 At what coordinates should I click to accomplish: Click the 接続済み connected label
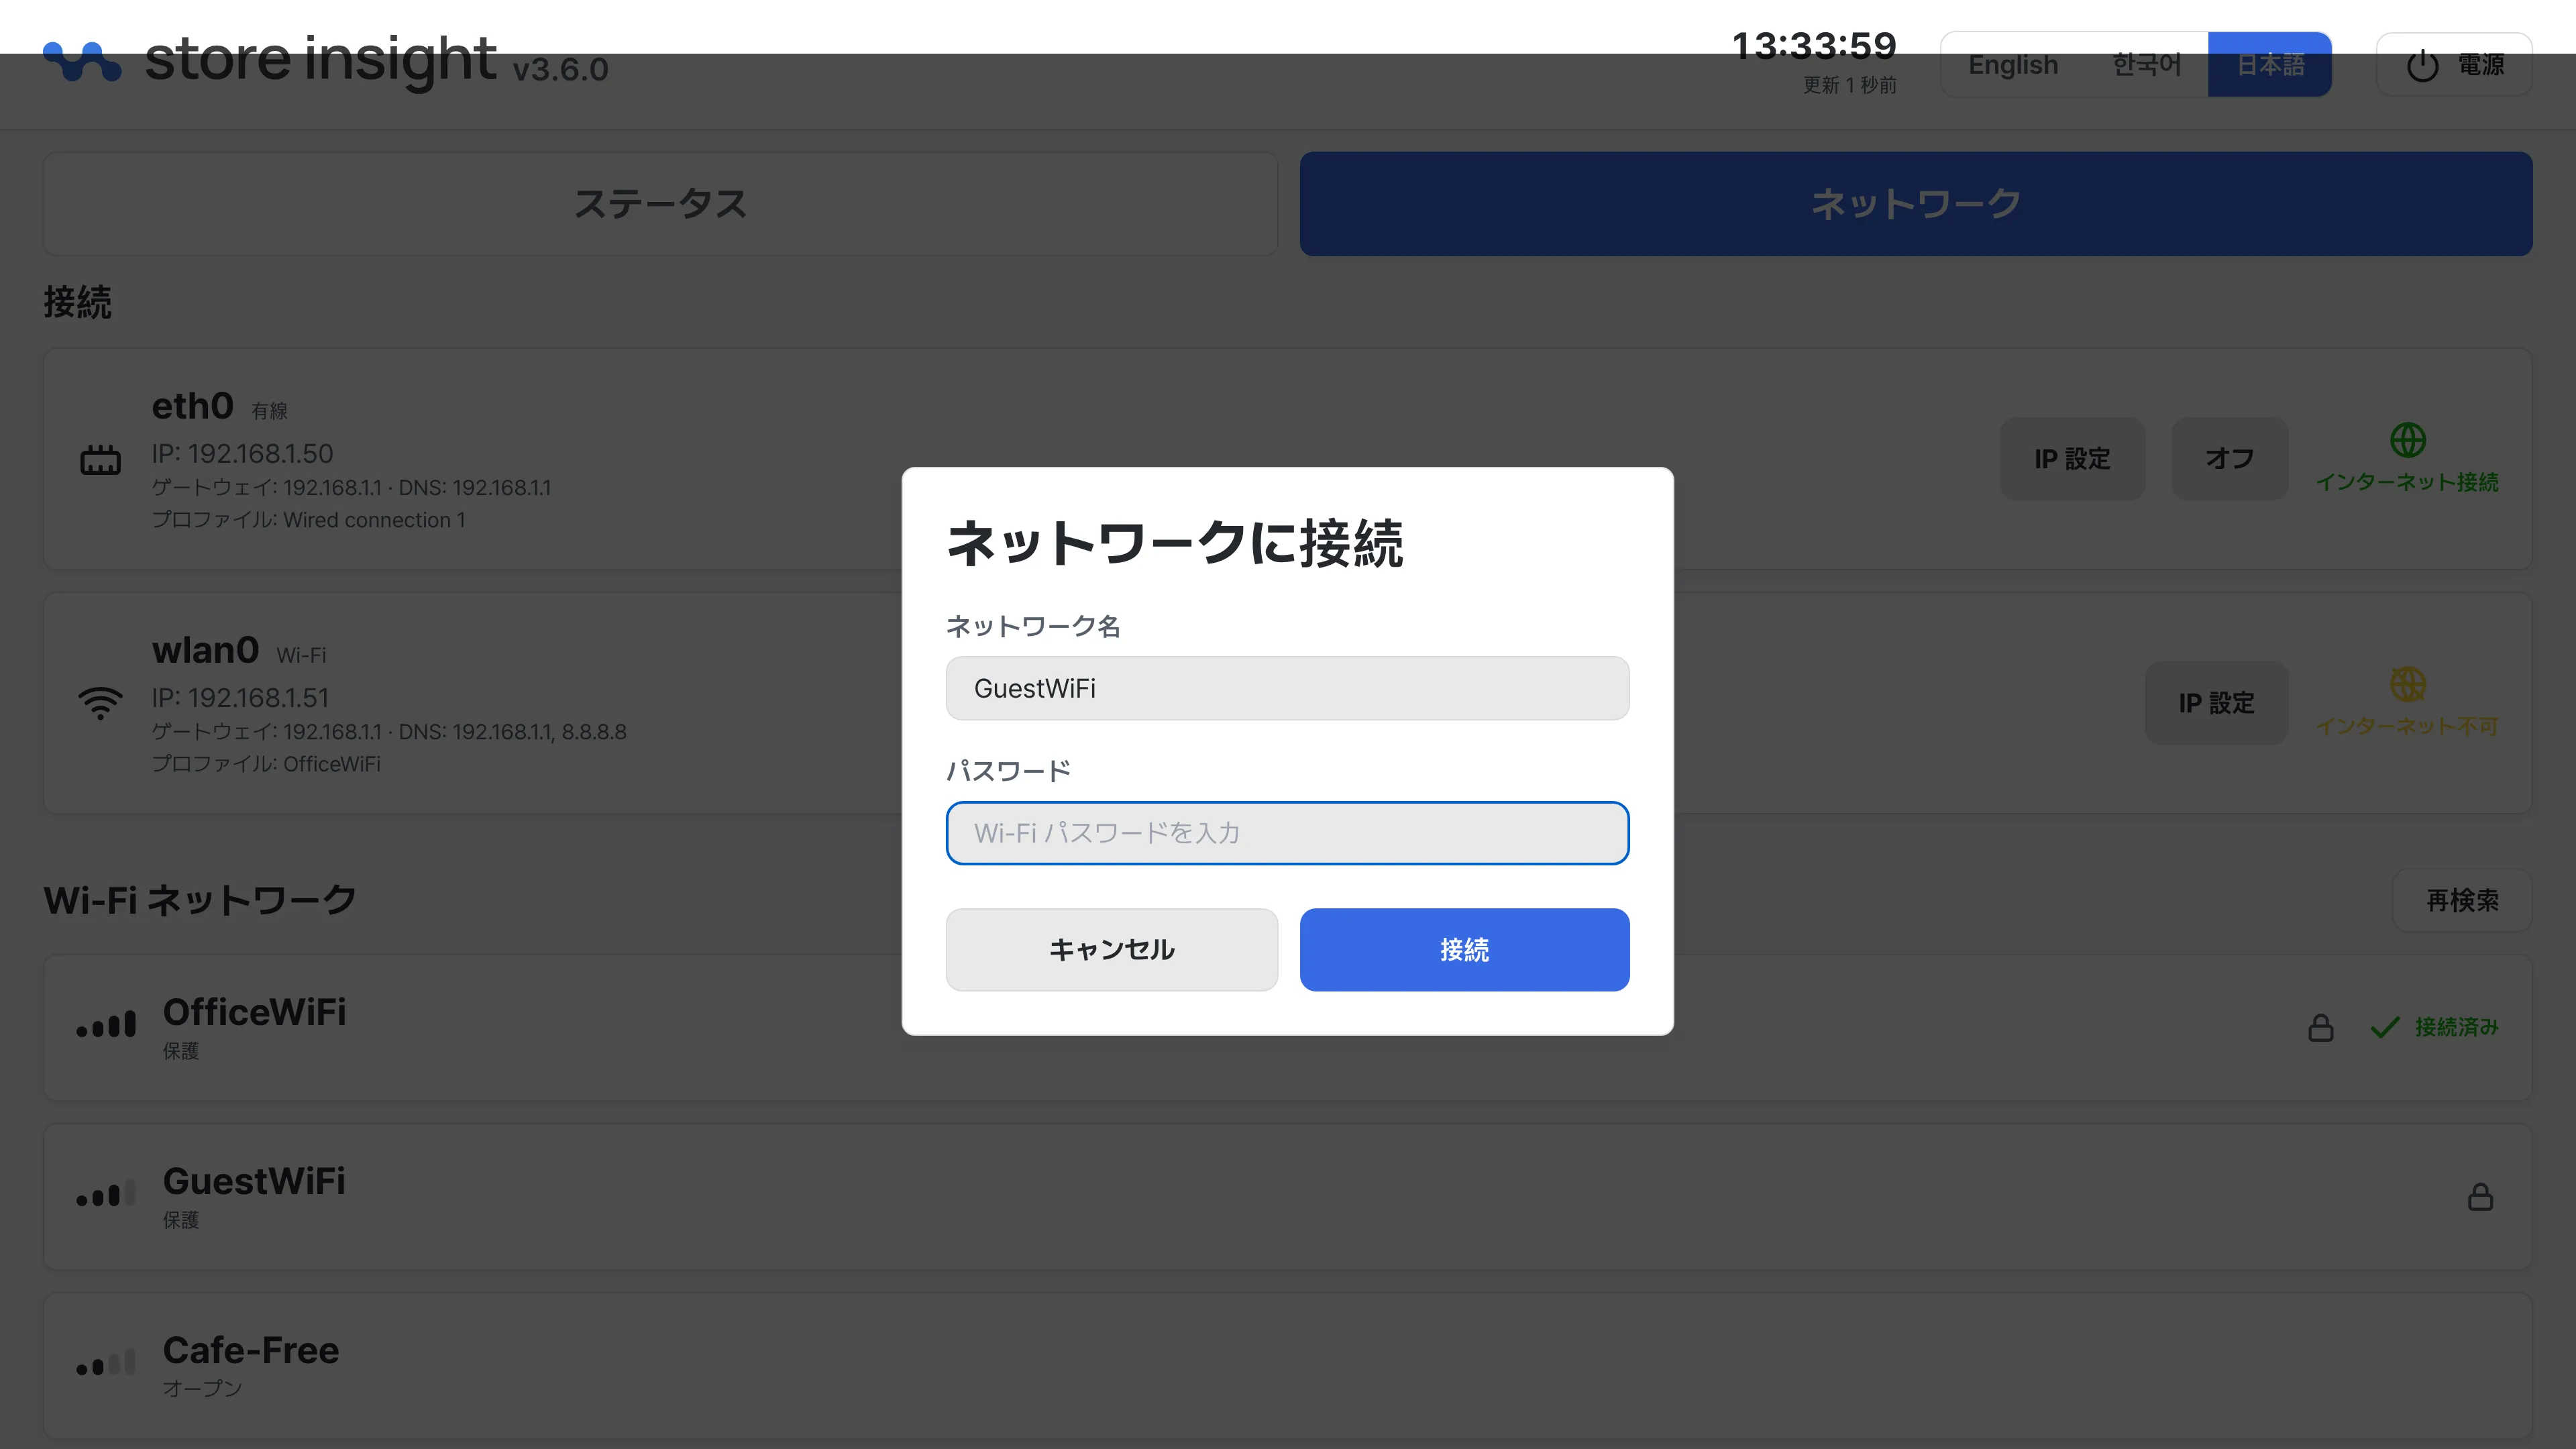(2456, 1027)
